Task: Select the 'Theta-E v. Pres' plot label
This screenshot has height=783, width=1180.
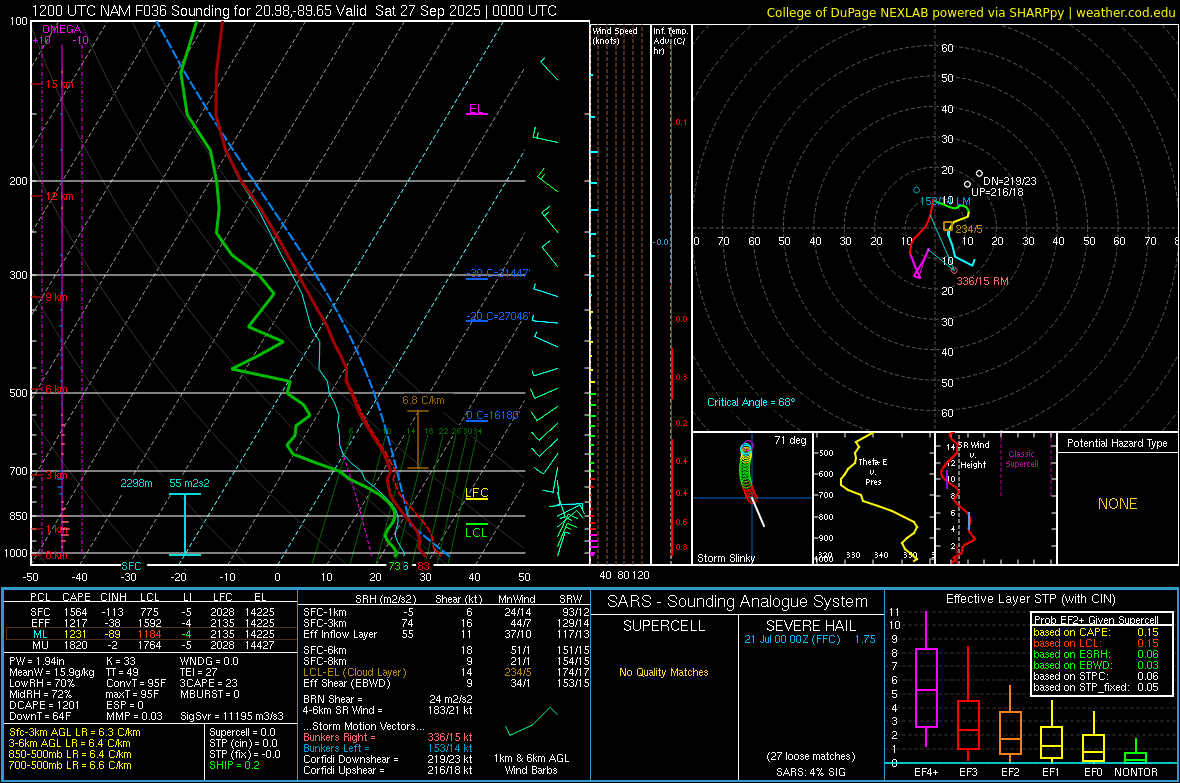Action: pos(873,471)
